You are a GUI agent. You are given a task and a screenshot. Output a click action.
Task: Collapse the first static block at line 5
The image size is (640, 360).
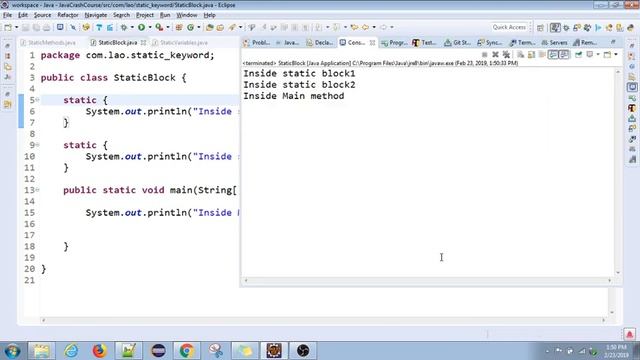(x=37, y=100)
